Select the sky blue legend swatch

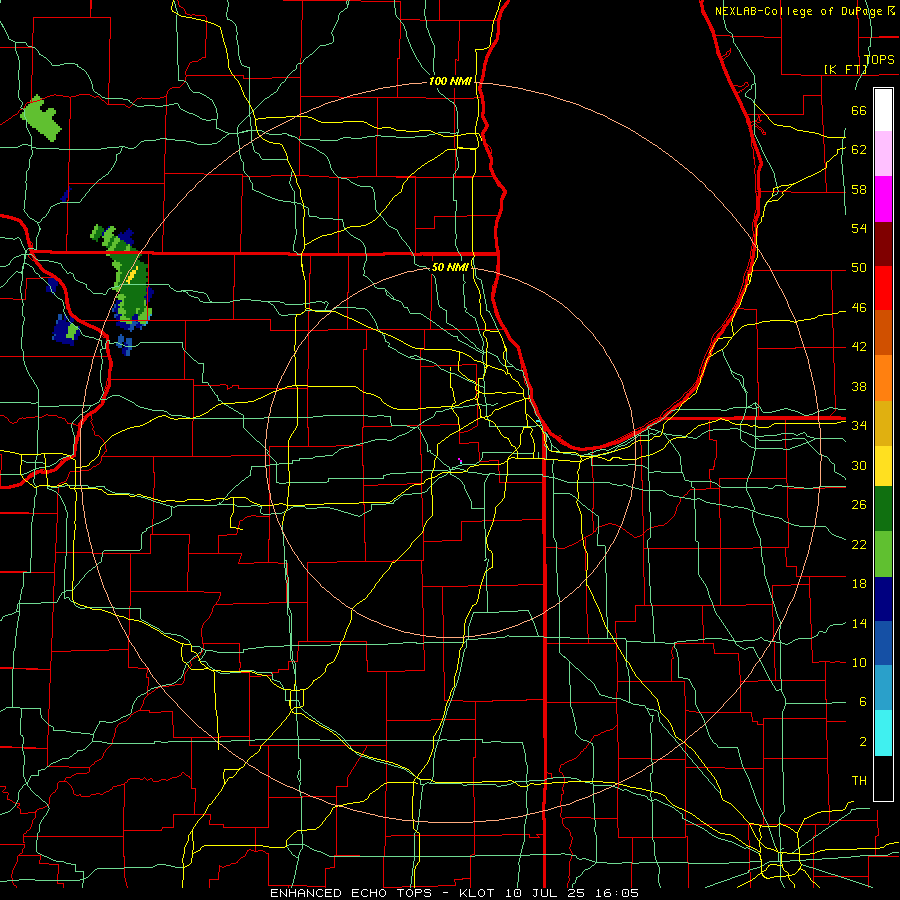[x=883, y=688]
